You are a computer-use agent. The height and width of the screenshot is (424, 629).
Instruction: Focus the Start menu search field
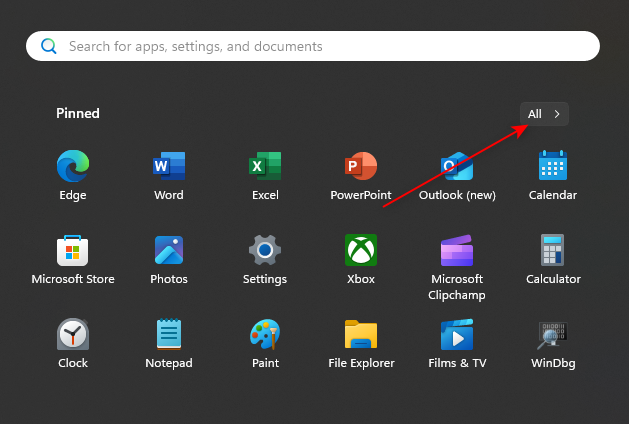tap(313, 46)
